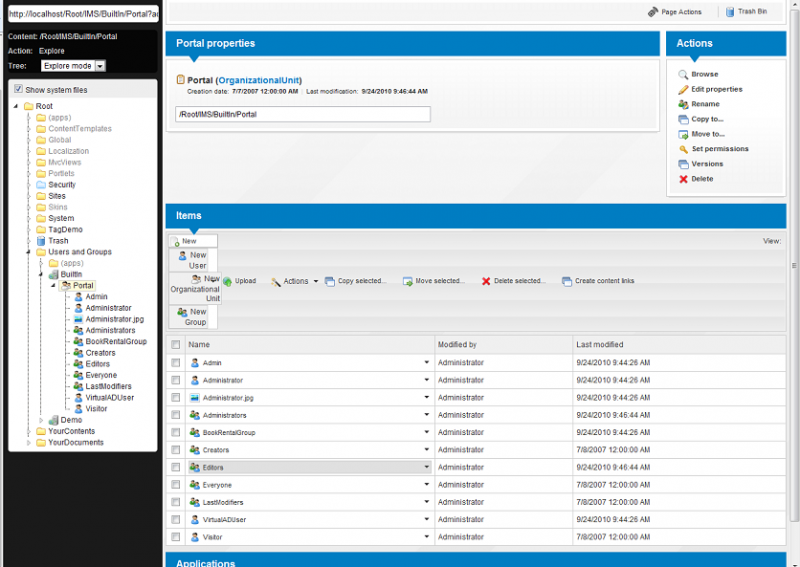Click the vertical page scrollbar
Image resolution: width=800 pixels, height=567 pixels.
click(794, 265)
